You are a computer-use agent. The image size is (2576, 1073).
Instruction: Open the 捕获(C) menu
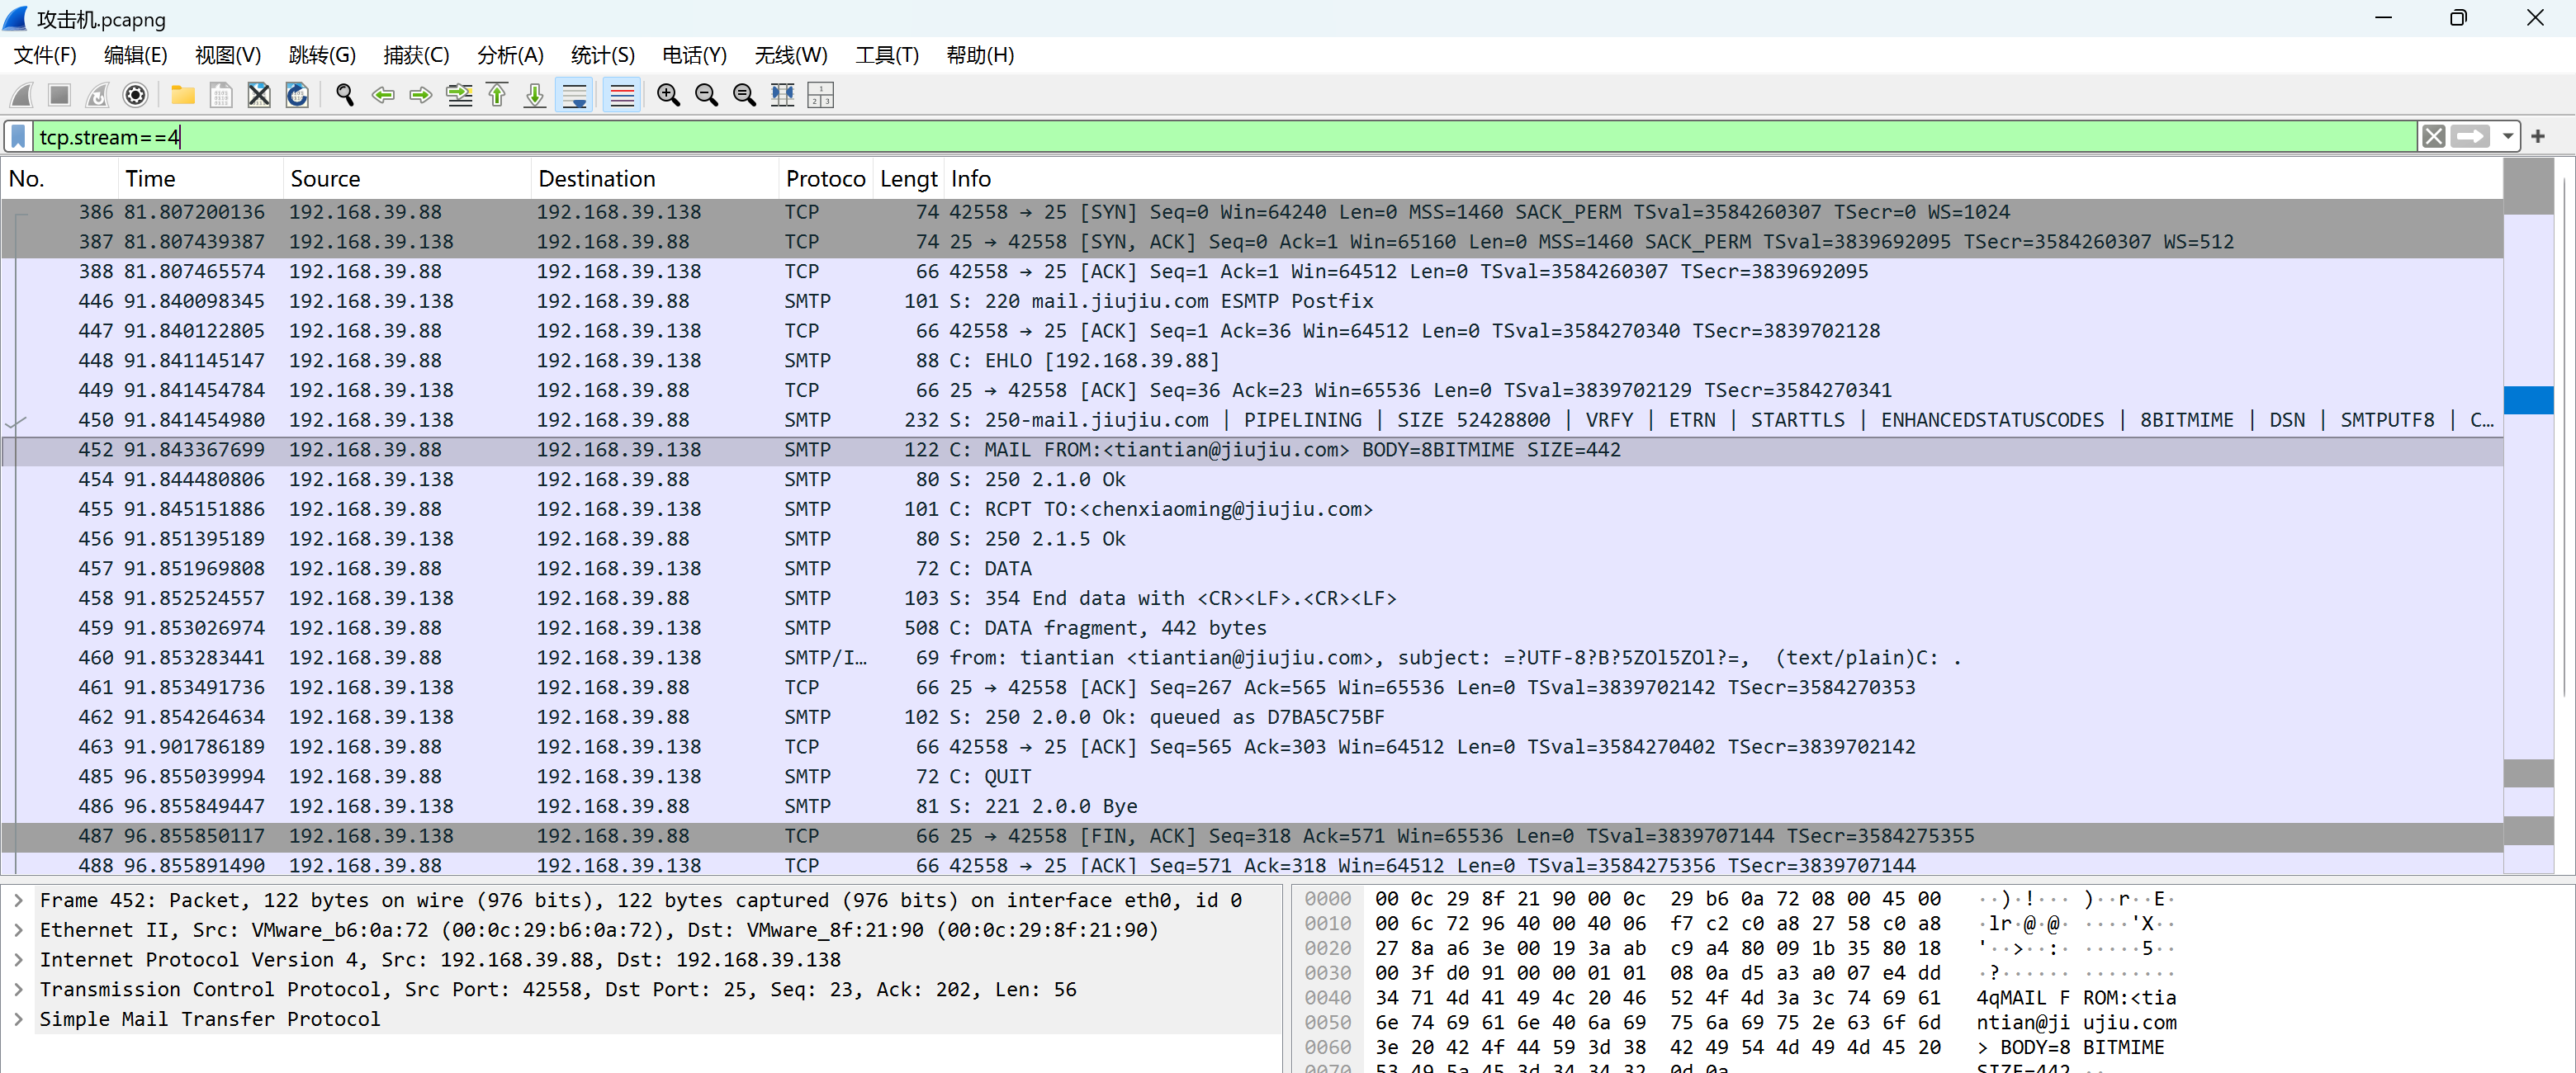416,55
